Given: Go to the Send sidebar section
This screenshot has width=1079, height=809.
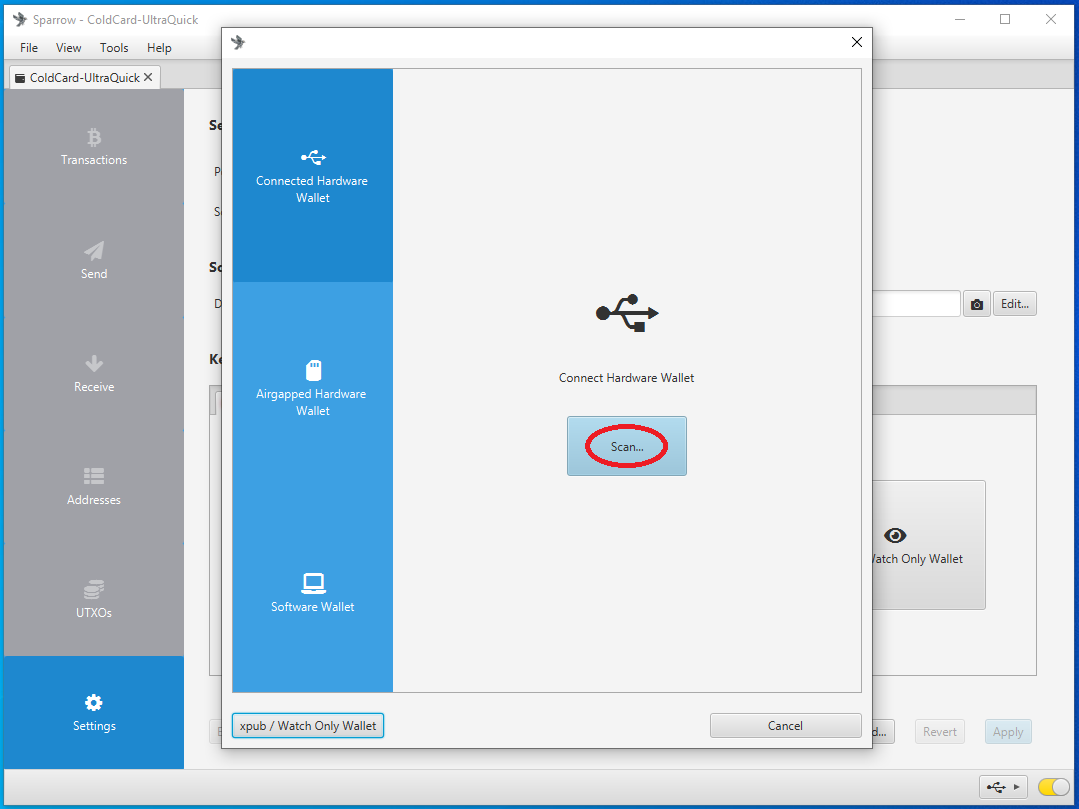Looking at the screenshot, I should click(94, 260).
